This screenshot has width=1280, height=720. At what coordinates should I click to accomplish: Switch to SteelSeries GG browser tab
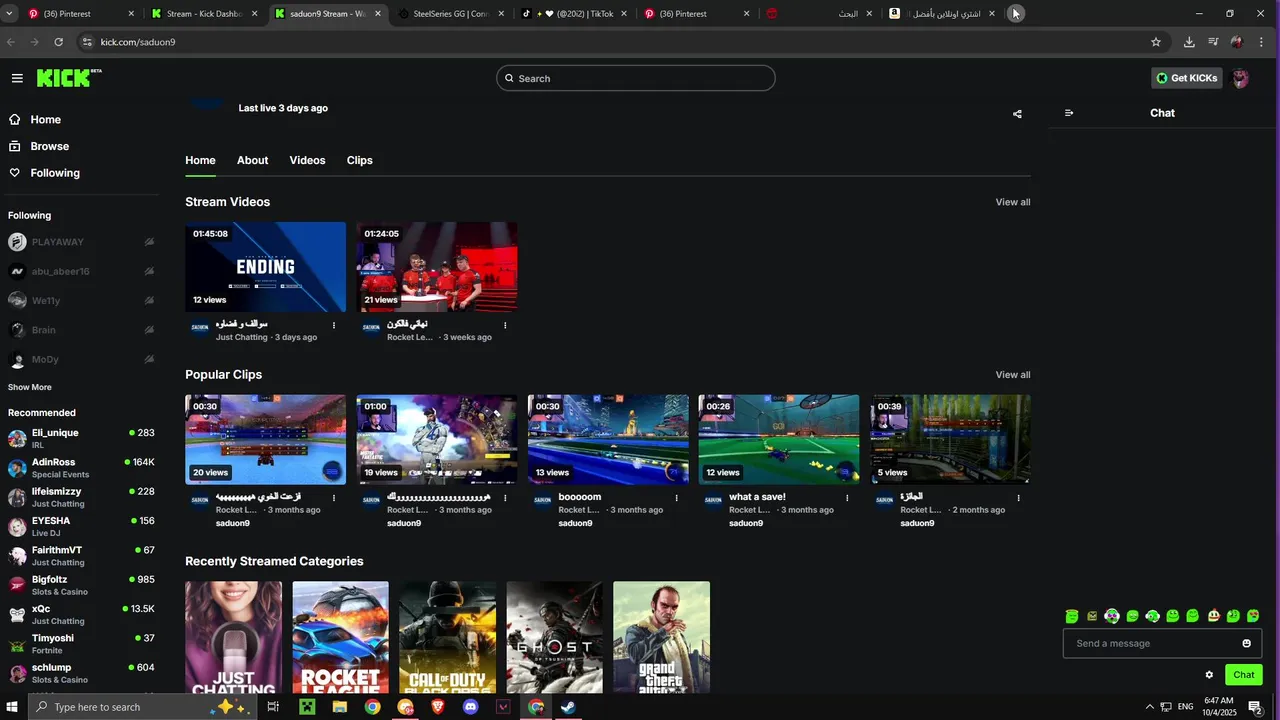(450, 14)
